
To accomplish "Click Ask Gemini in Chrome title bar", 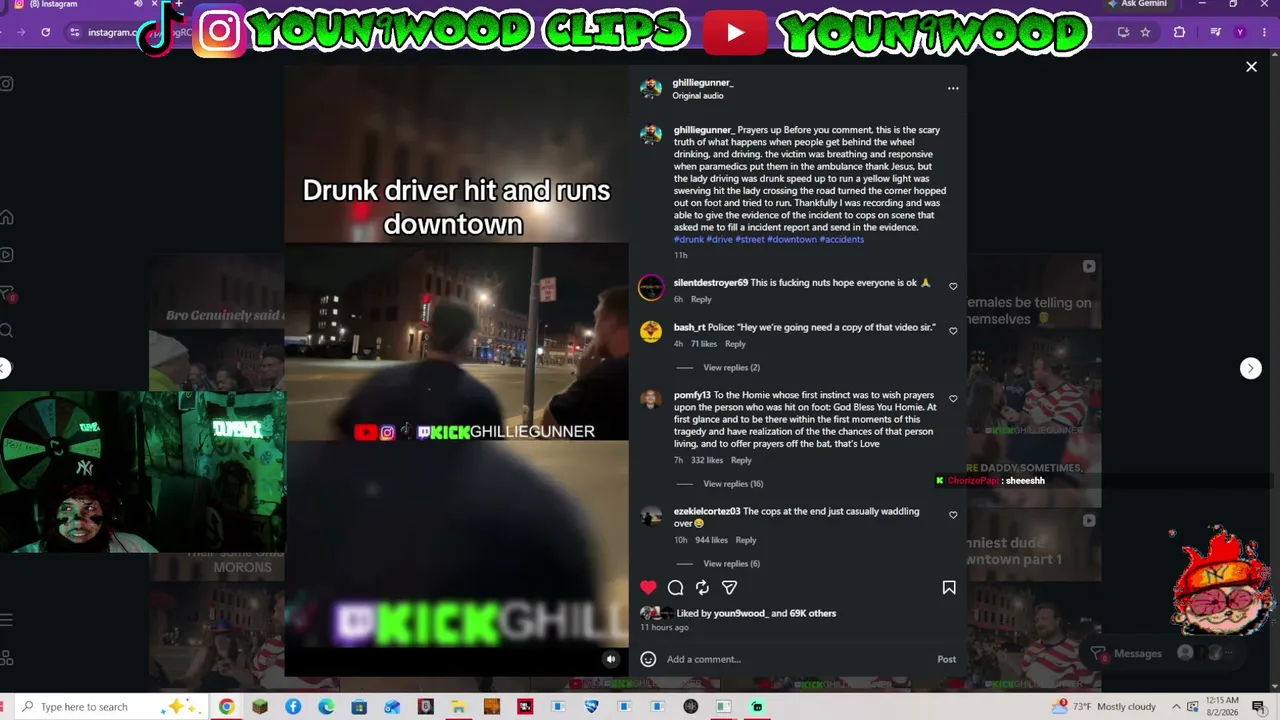I will [1138, 5].
